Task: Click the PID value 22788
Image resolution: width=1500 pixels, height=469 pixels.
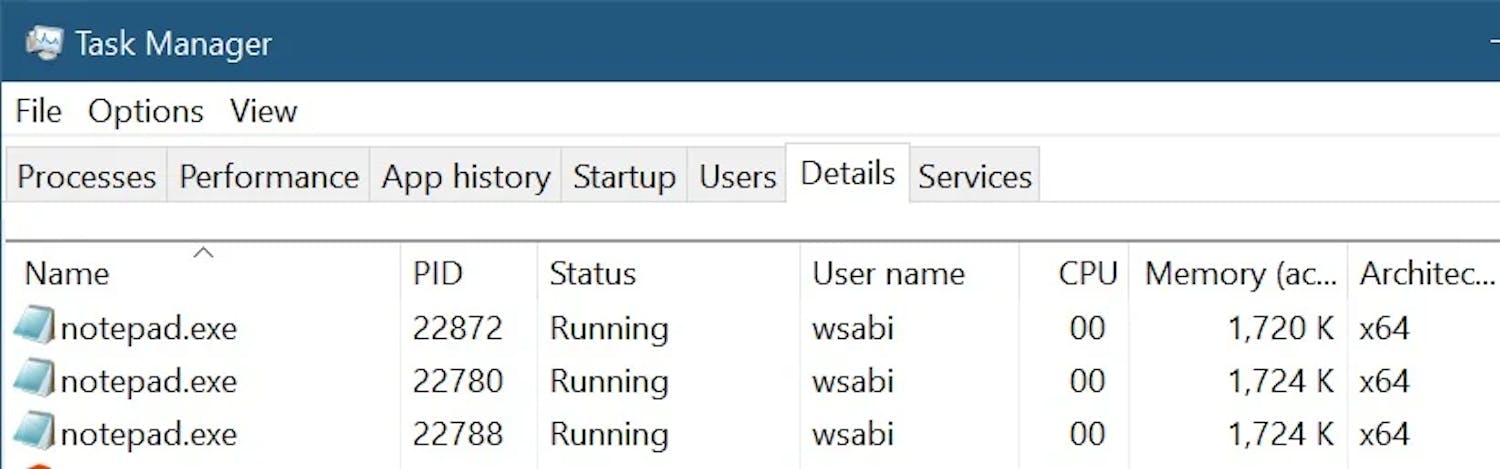Action: (458, 434)
